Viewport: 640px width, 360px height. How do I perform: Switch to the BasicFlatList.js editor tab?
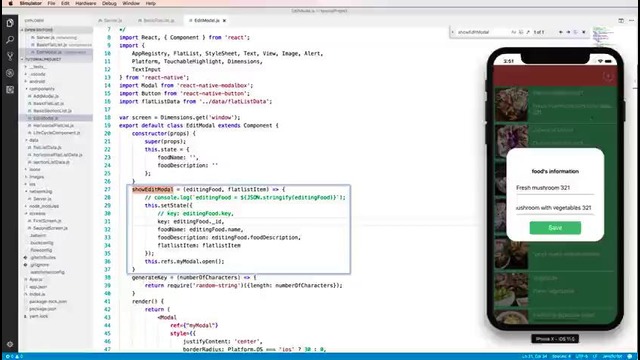(x=158, y=20)
